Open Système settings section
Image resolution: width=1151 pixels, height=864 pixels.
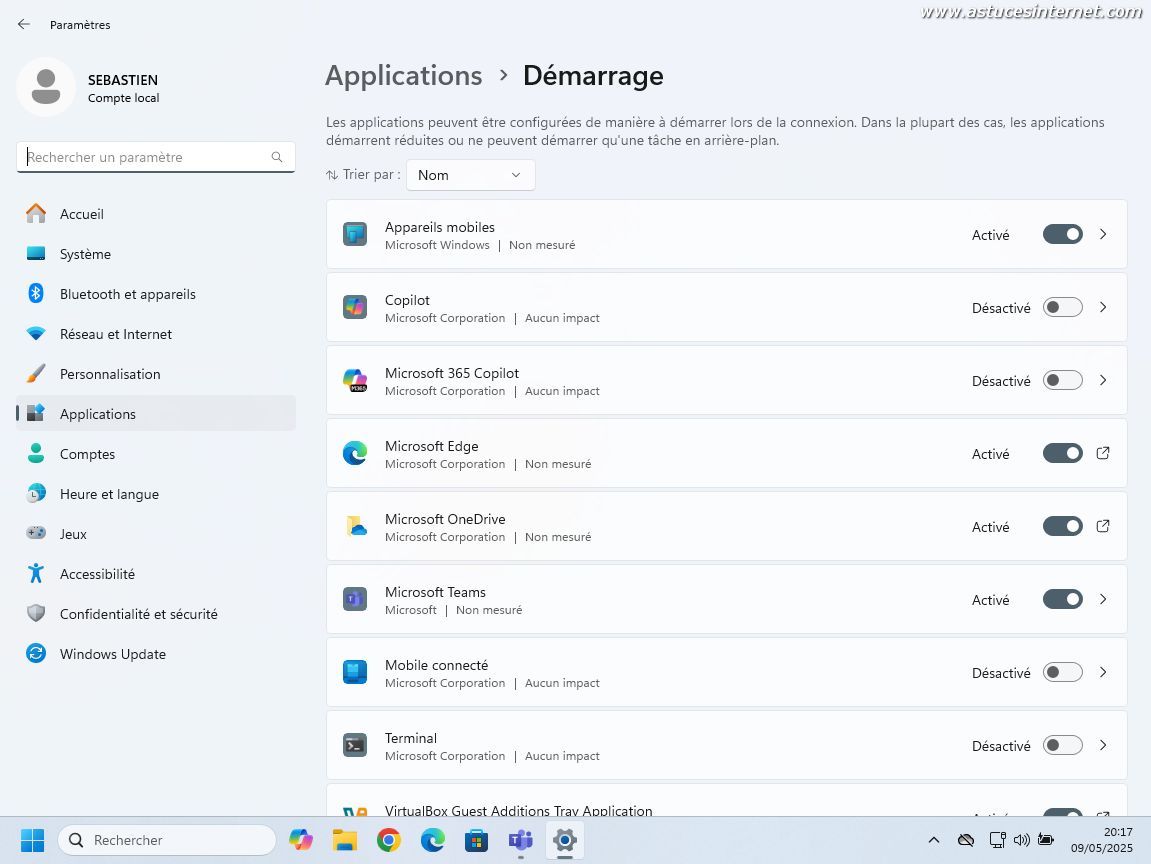(x=156, y=254)
